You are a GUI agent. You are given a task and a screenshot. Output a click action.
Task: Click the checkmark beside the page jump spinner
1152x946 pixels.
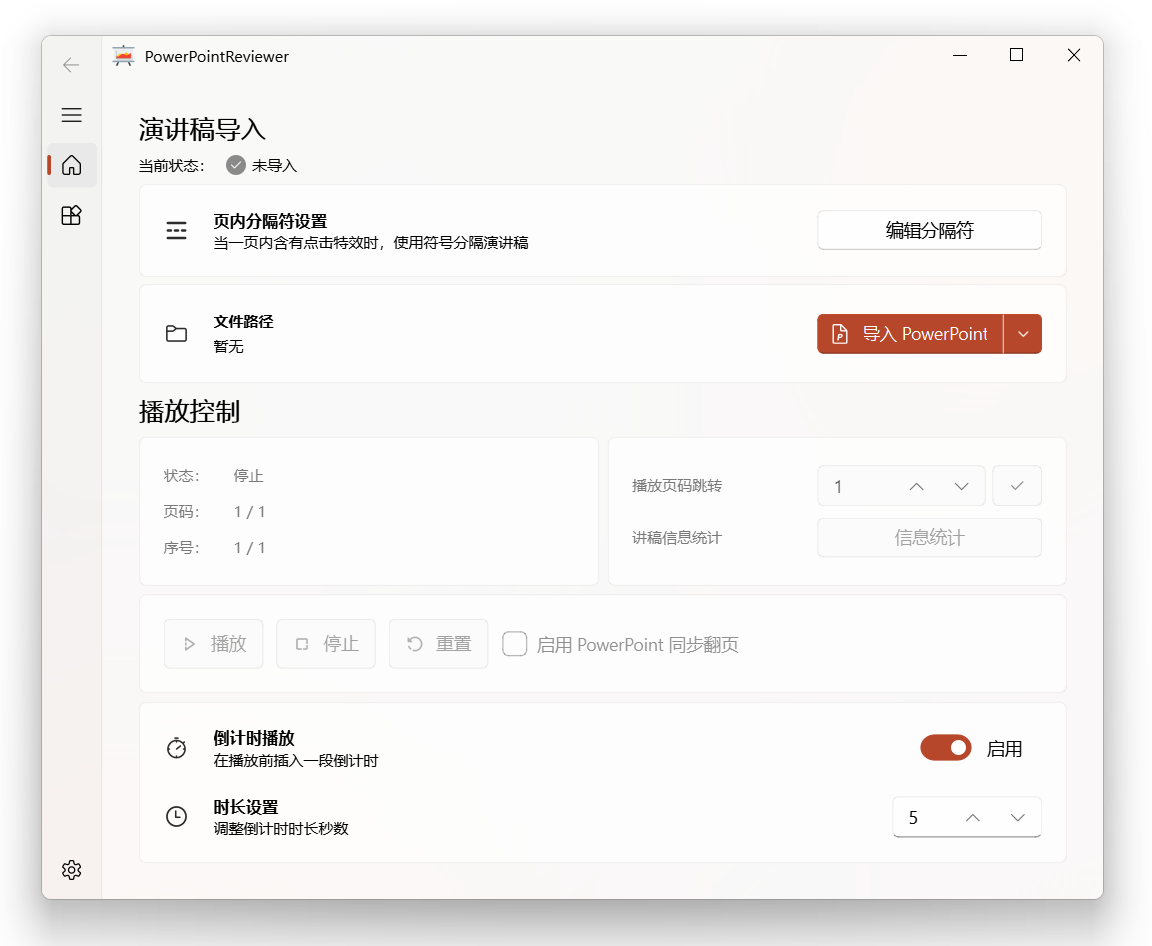[1017, 486]
